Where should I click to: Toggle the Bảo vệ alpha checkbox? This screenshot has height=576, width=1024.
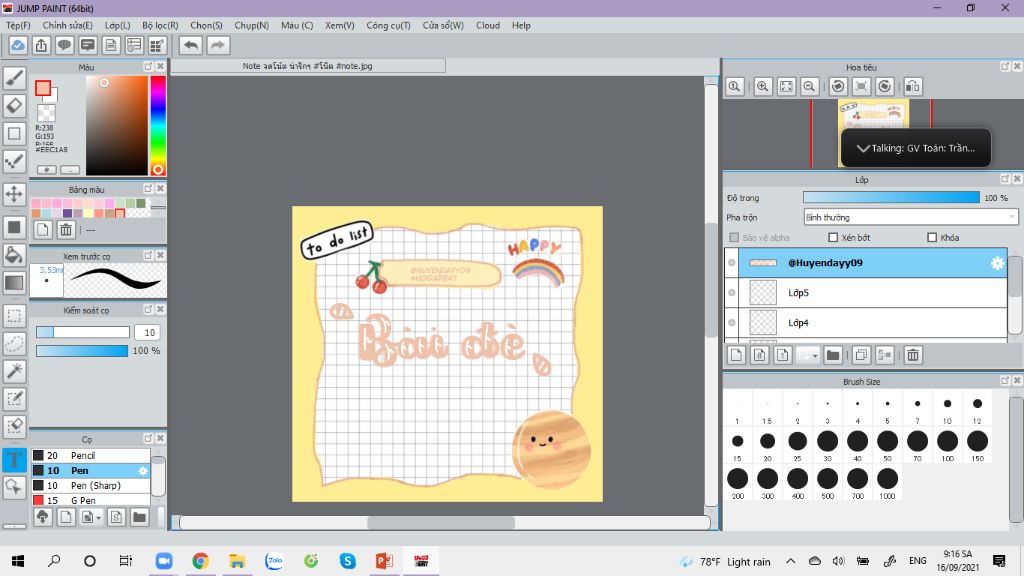click(x=734, y=238)
